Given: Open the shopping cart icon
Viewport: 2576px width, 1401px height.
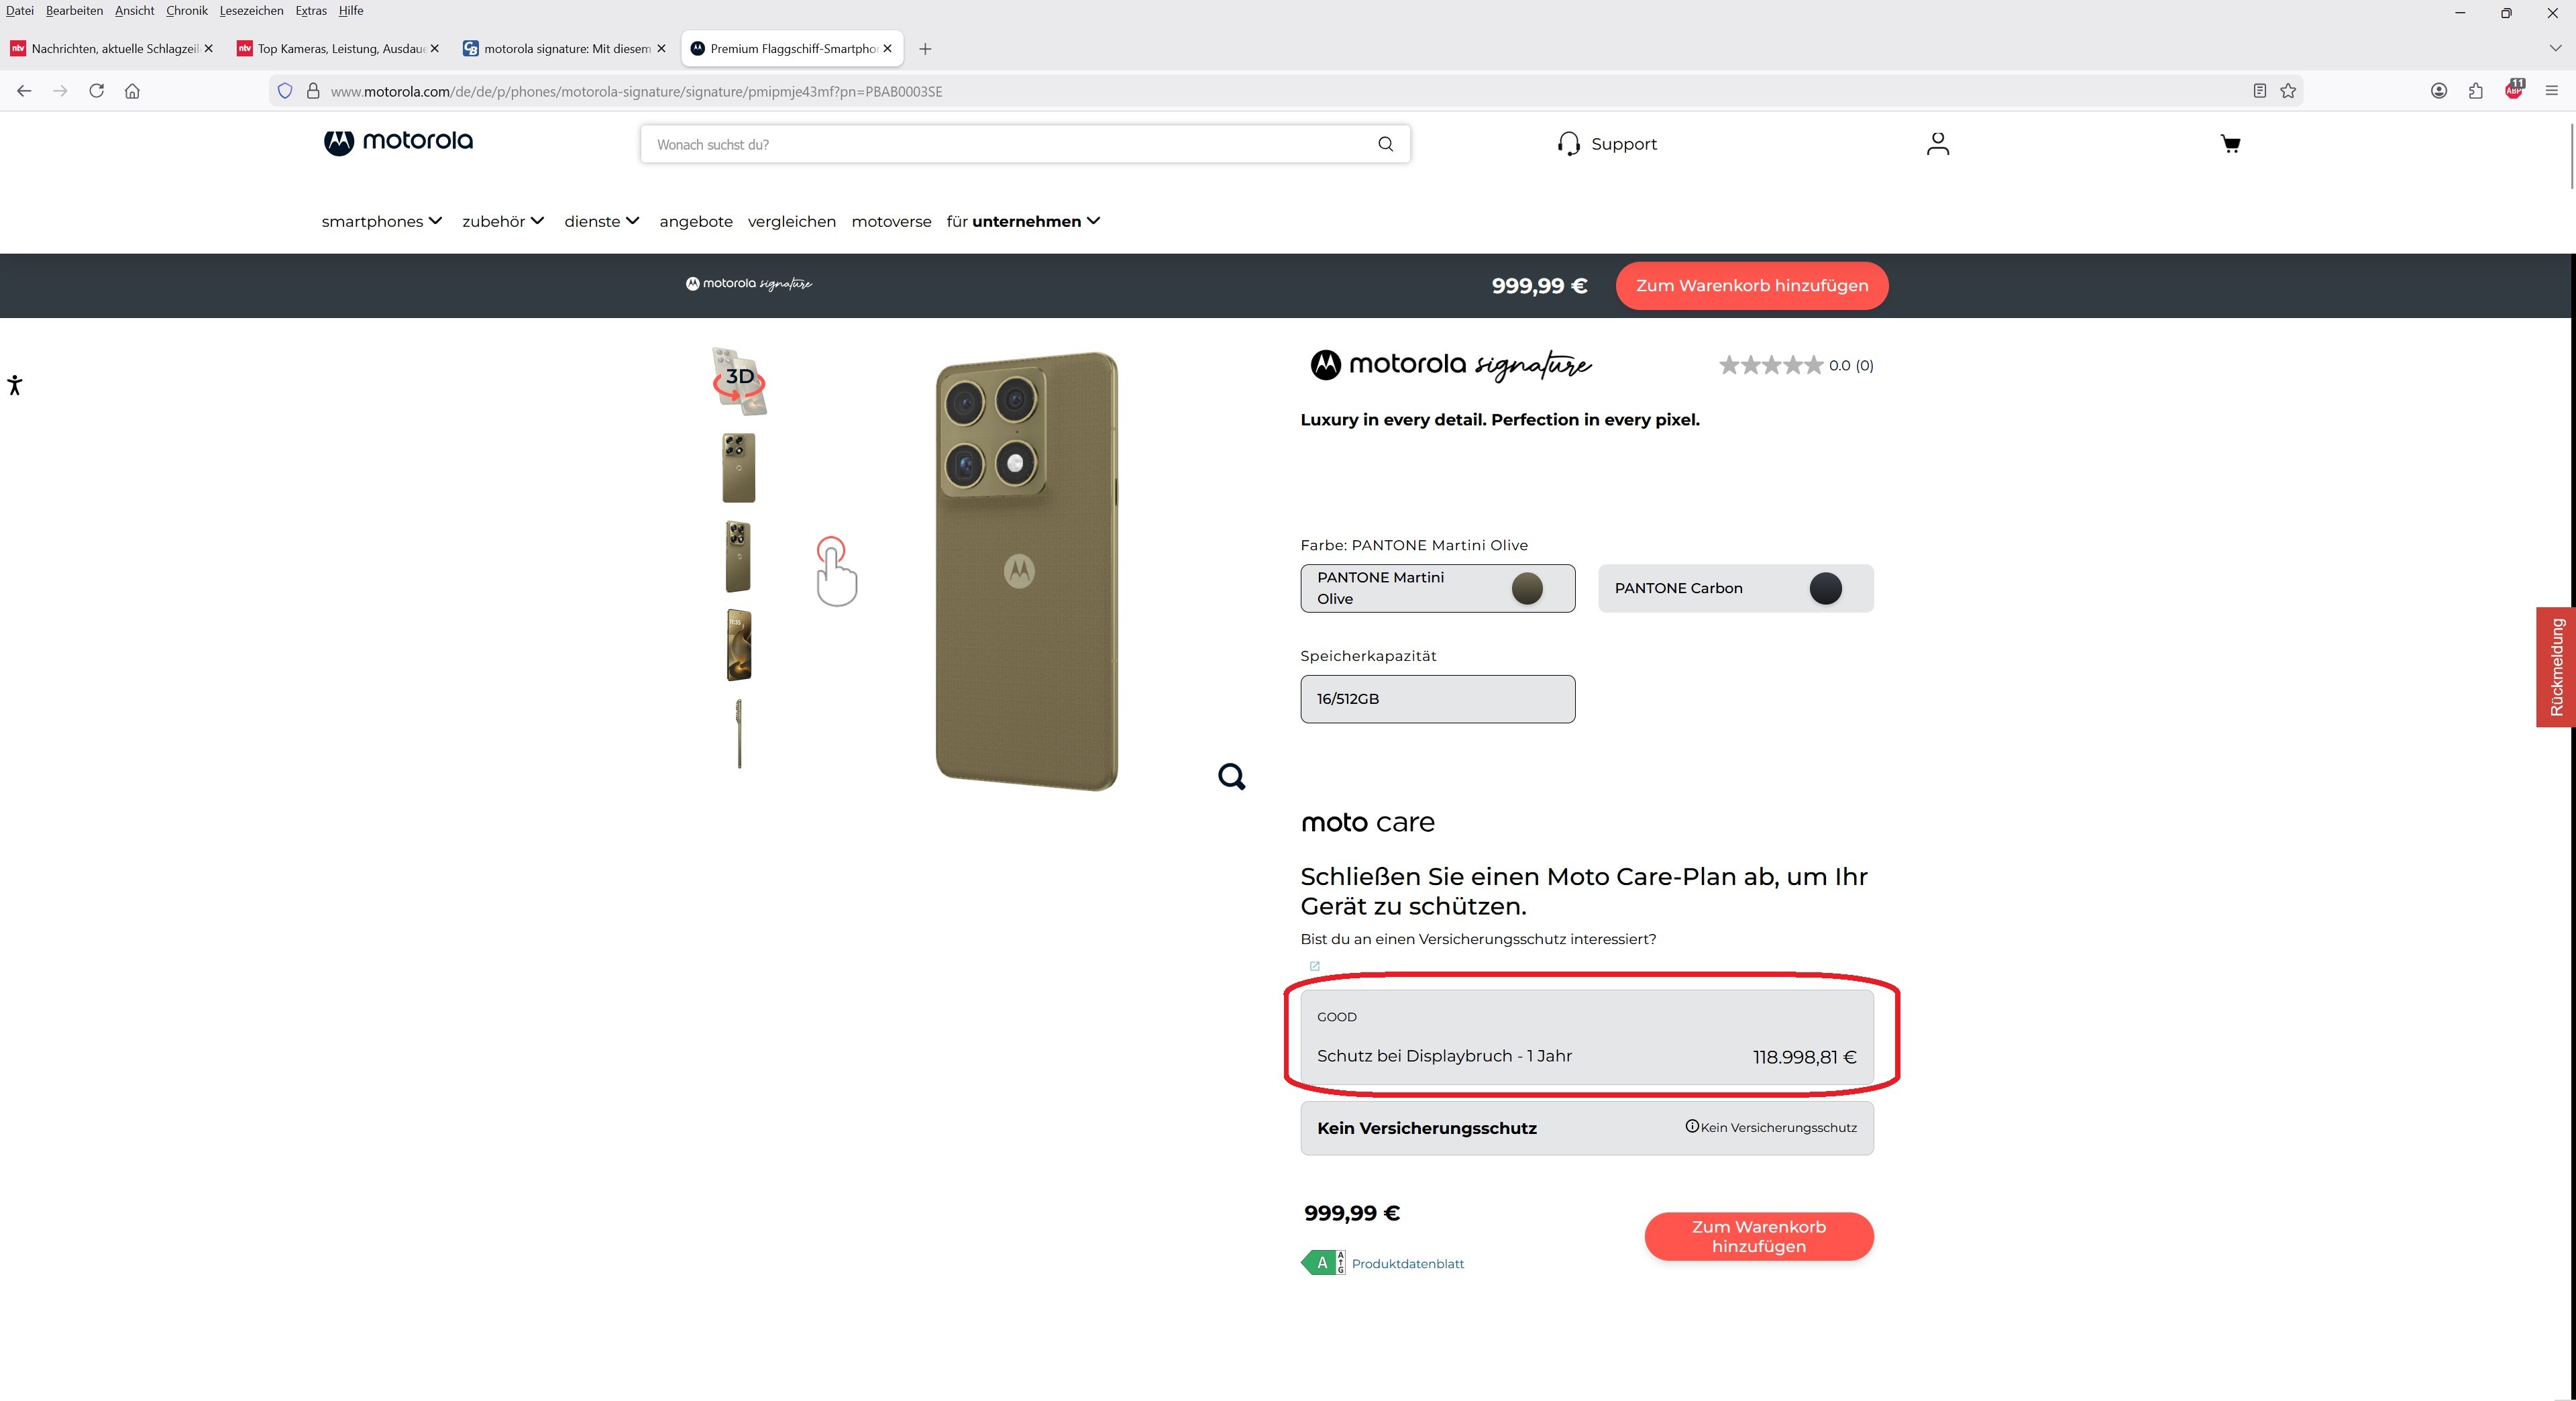Looking at the screenshot, I should point(2230,143).
